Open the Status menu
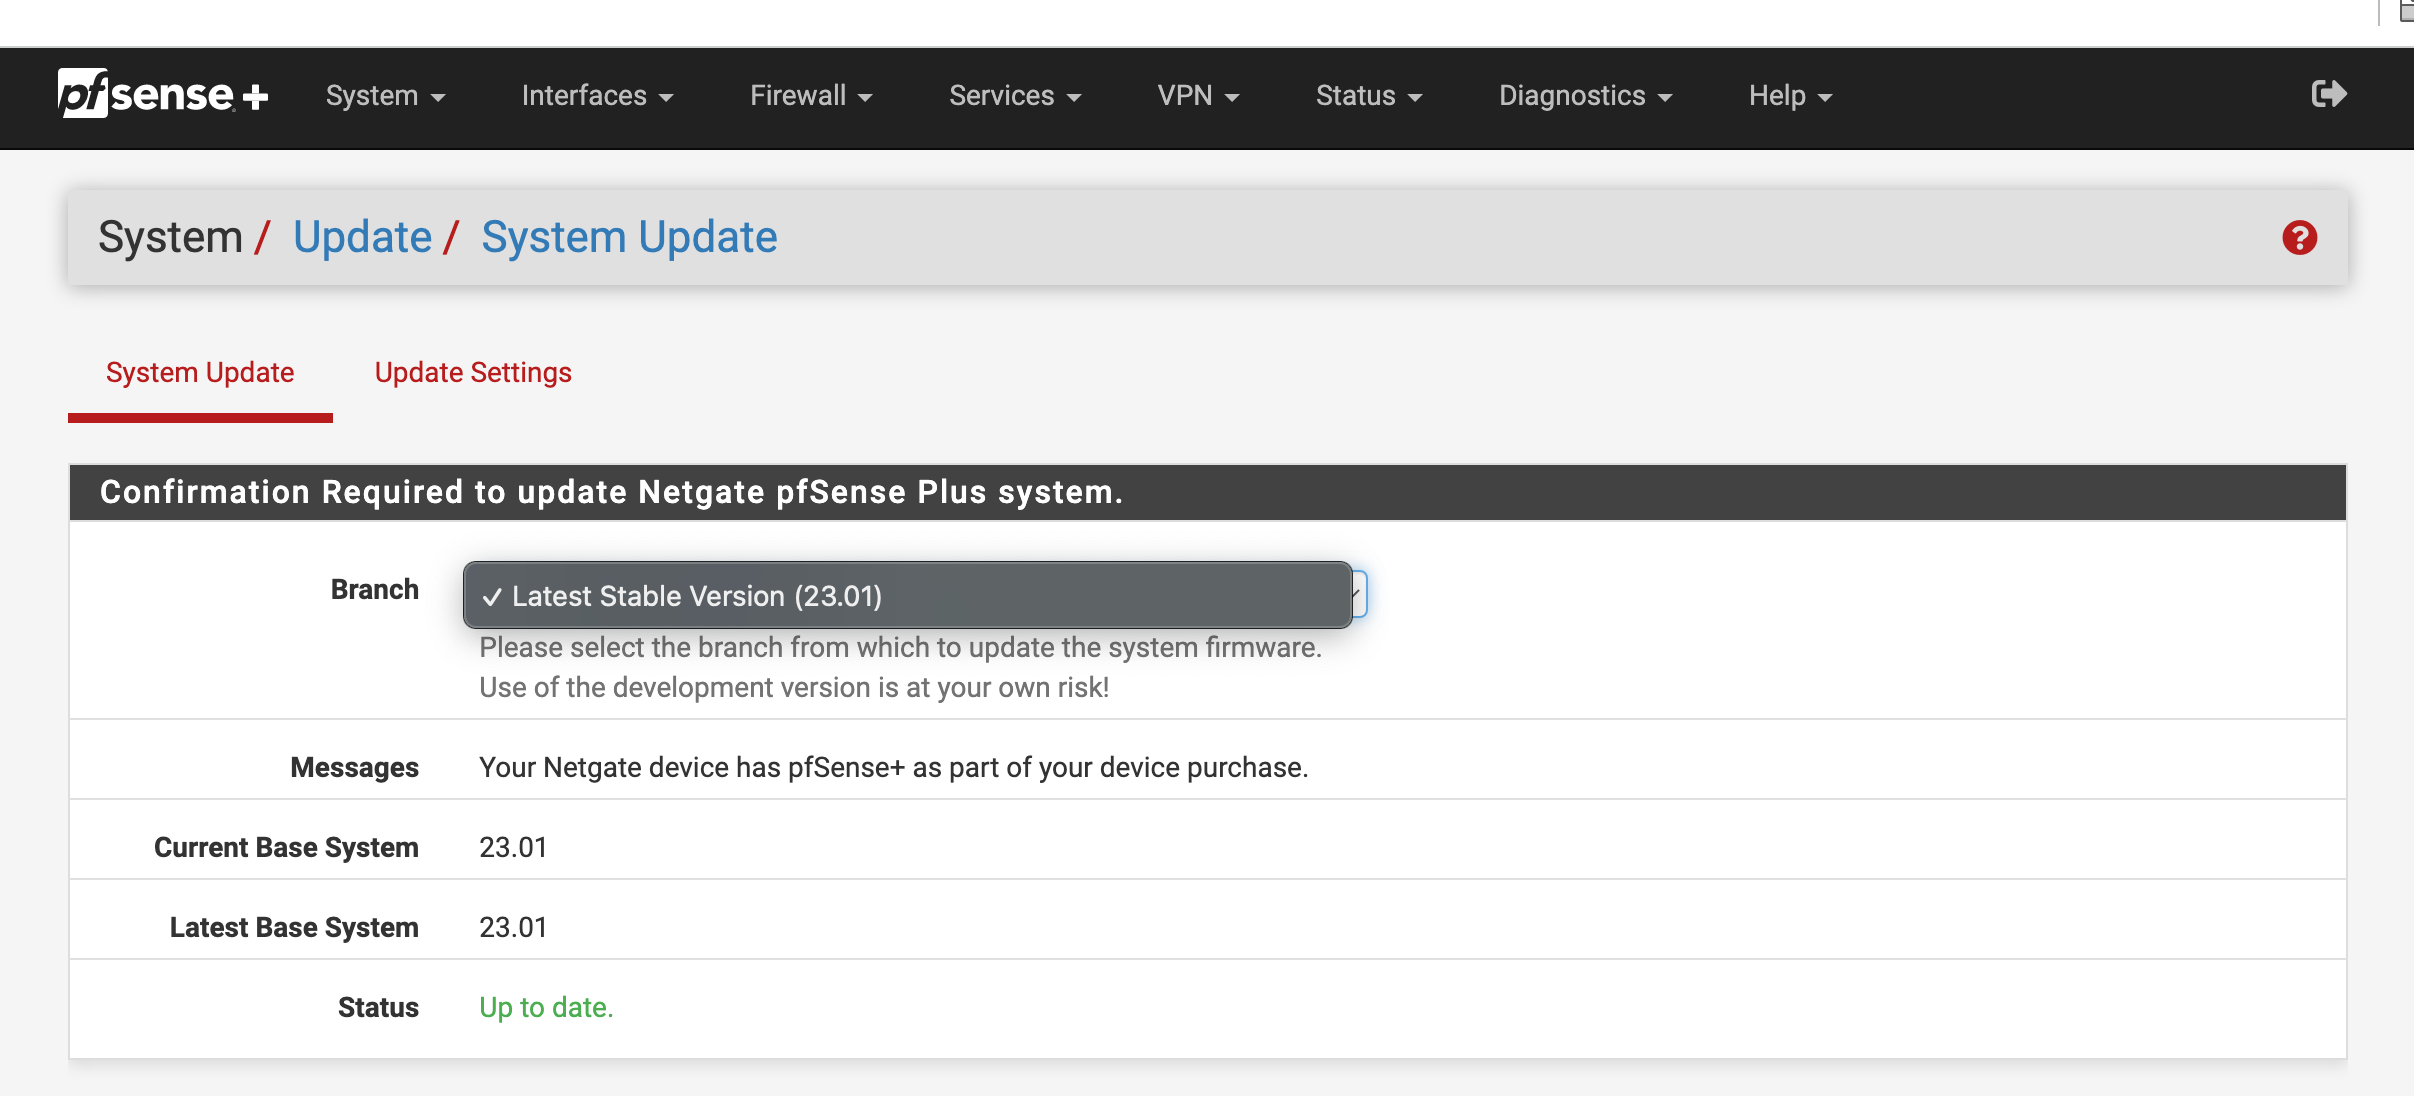This screenshot has width=2414, height=1096. pos(1369,96)
